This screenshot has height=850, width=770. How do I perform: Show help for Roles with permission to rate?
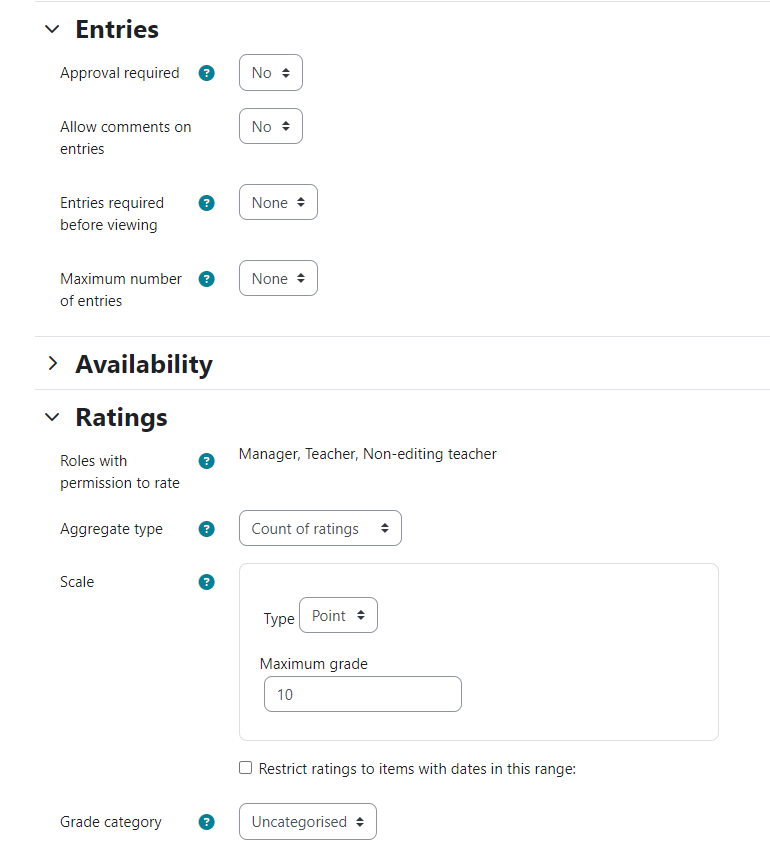[207, 461]
